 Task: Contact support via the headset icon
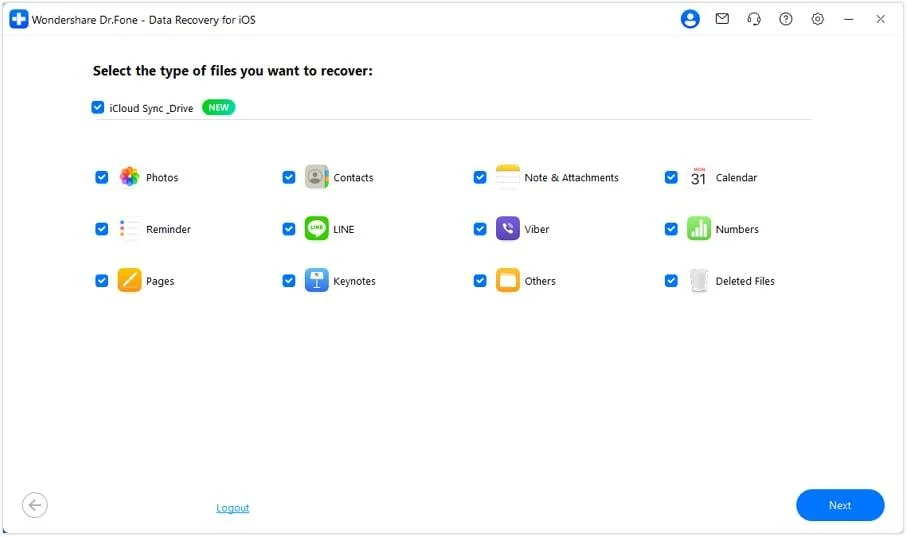pos(754,19)
